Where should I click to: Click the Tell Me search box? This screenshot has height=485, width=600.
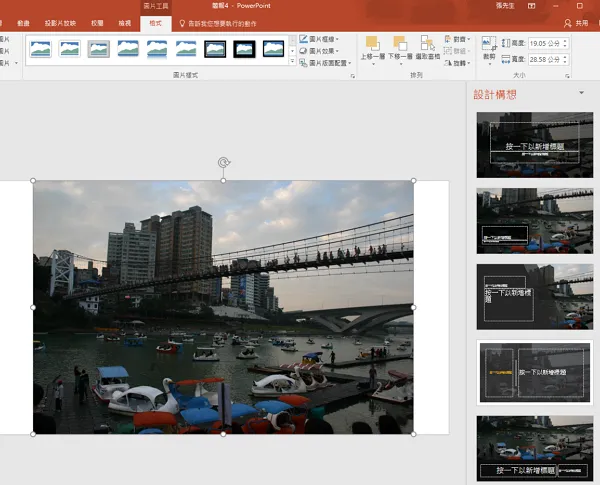point(218,24)
